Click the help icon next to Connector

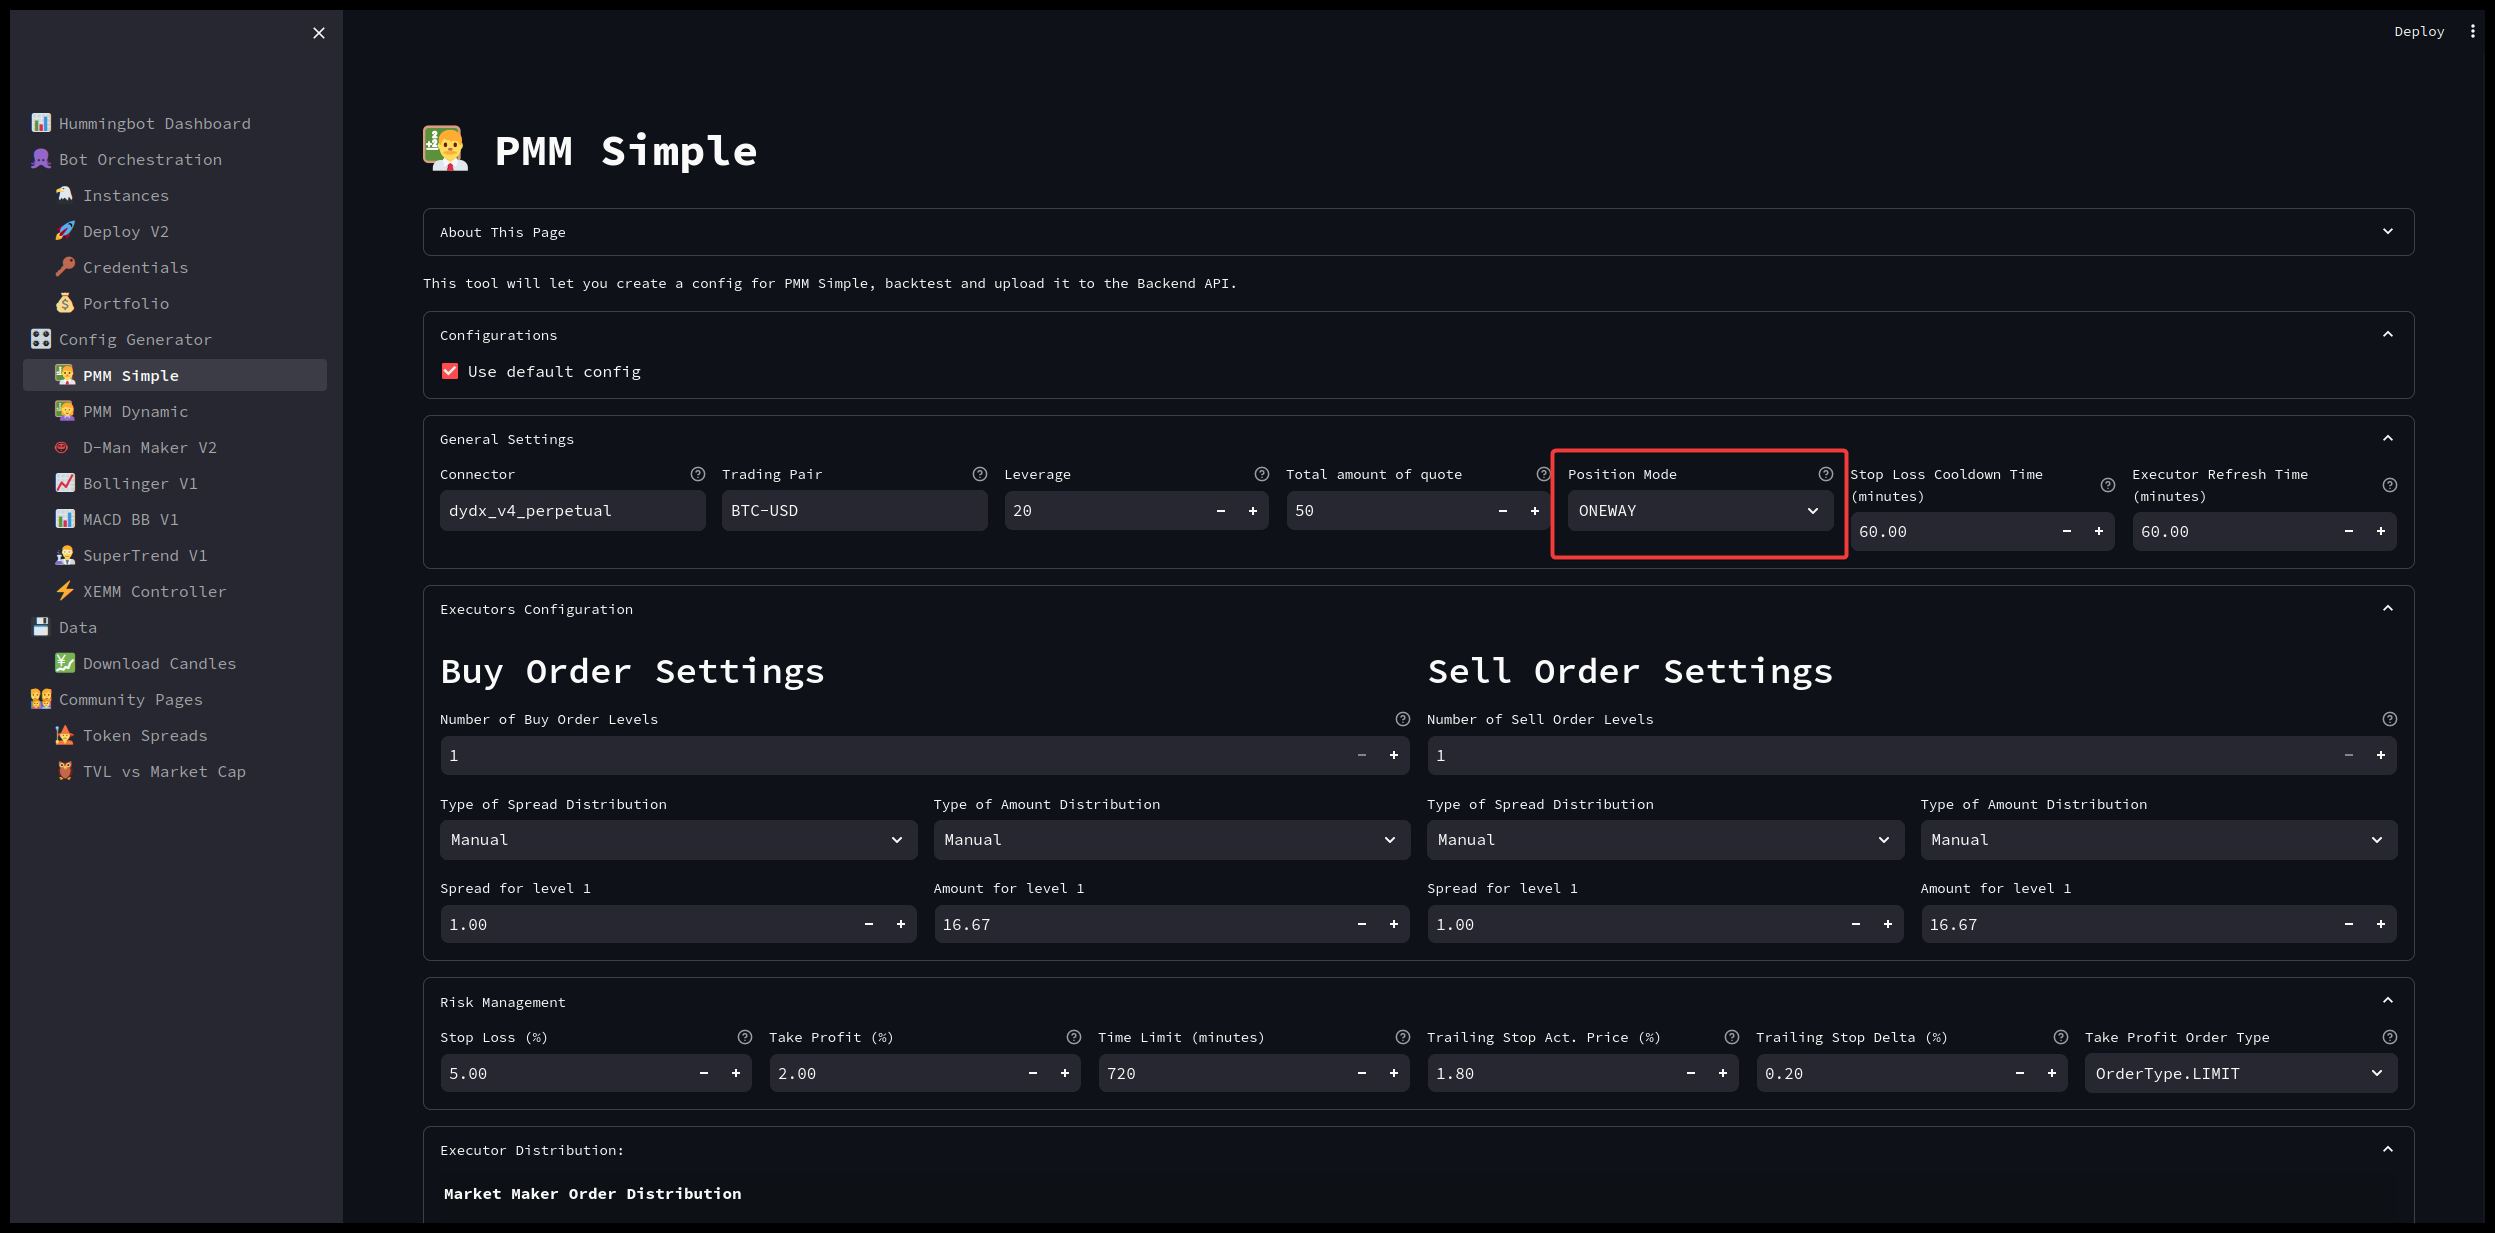tap(698, 474)
